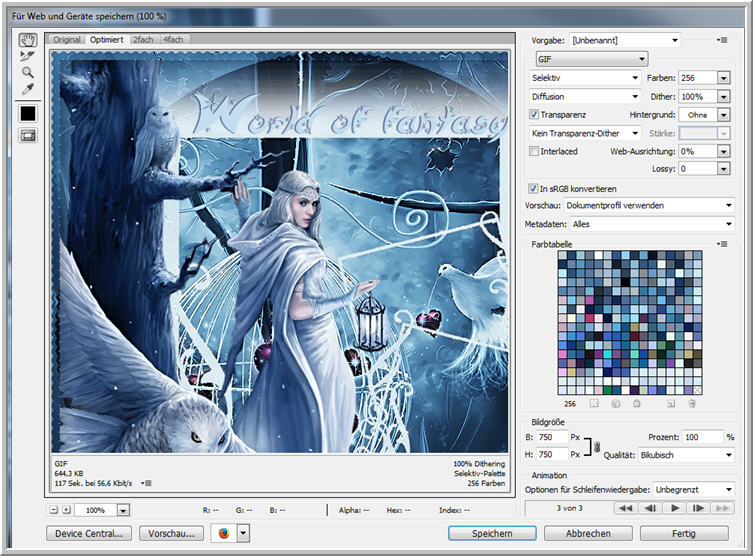Step to previous animation frame
This screenshot has height=556, width=753.
pyautogui.click(x=650, y=508)
